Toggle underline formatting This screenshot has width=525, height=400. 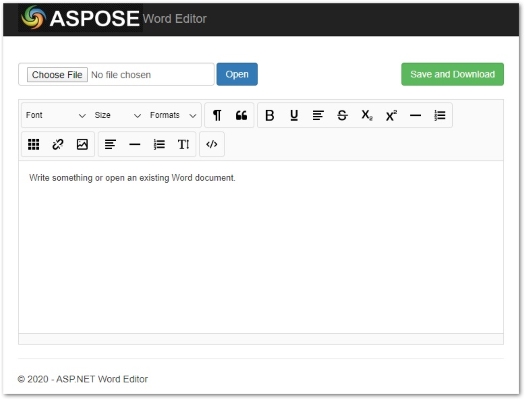coord(294,115)
